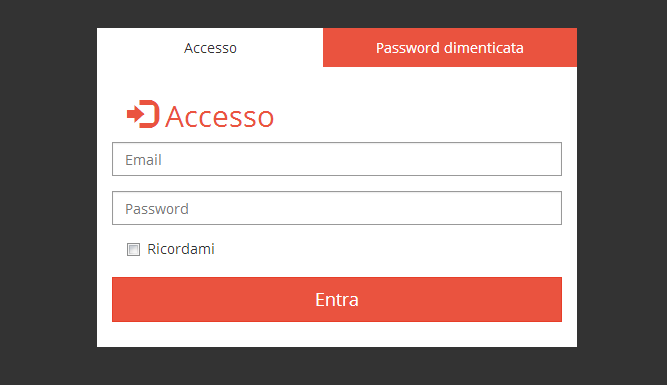This screenshot has width=667, height=385.
Task: Select the red Password dimenticata header
Action: pos(450,48)
